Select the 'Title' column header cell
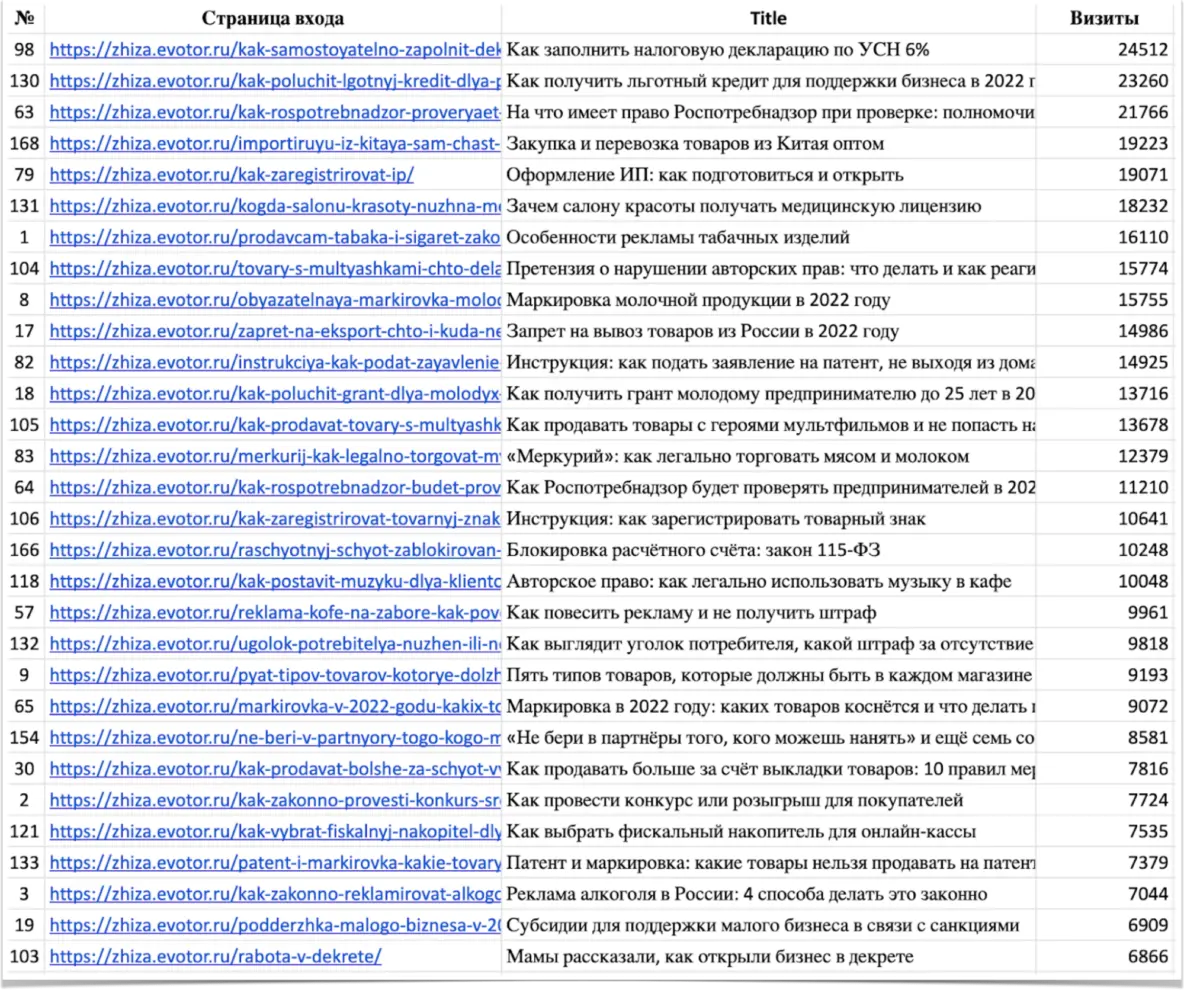 [768, 18]
